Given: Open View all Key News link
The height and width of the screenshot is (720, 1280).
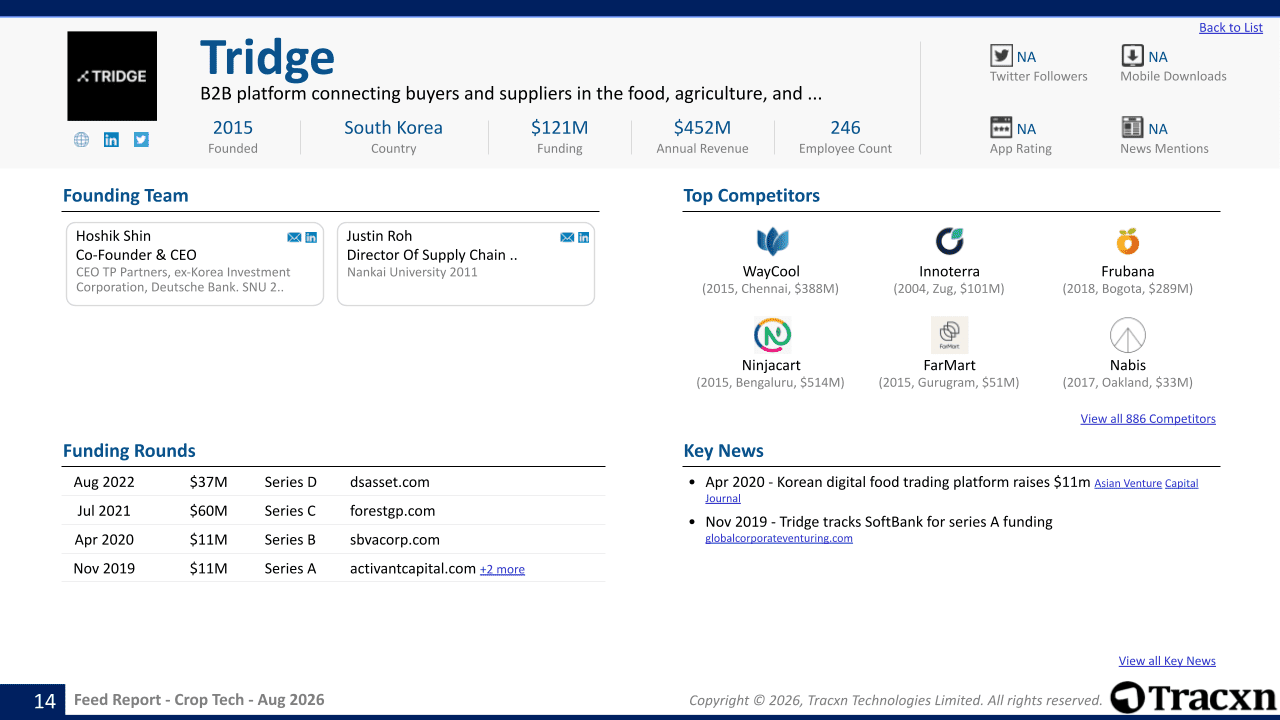Looking at the screenshot, I should (1167, 661).
